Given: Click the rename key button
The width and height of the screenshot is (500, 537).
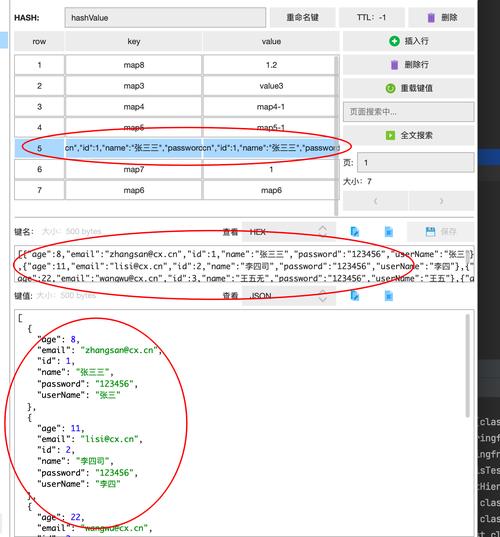Looking at the screenshot, I should click(302, 17).
